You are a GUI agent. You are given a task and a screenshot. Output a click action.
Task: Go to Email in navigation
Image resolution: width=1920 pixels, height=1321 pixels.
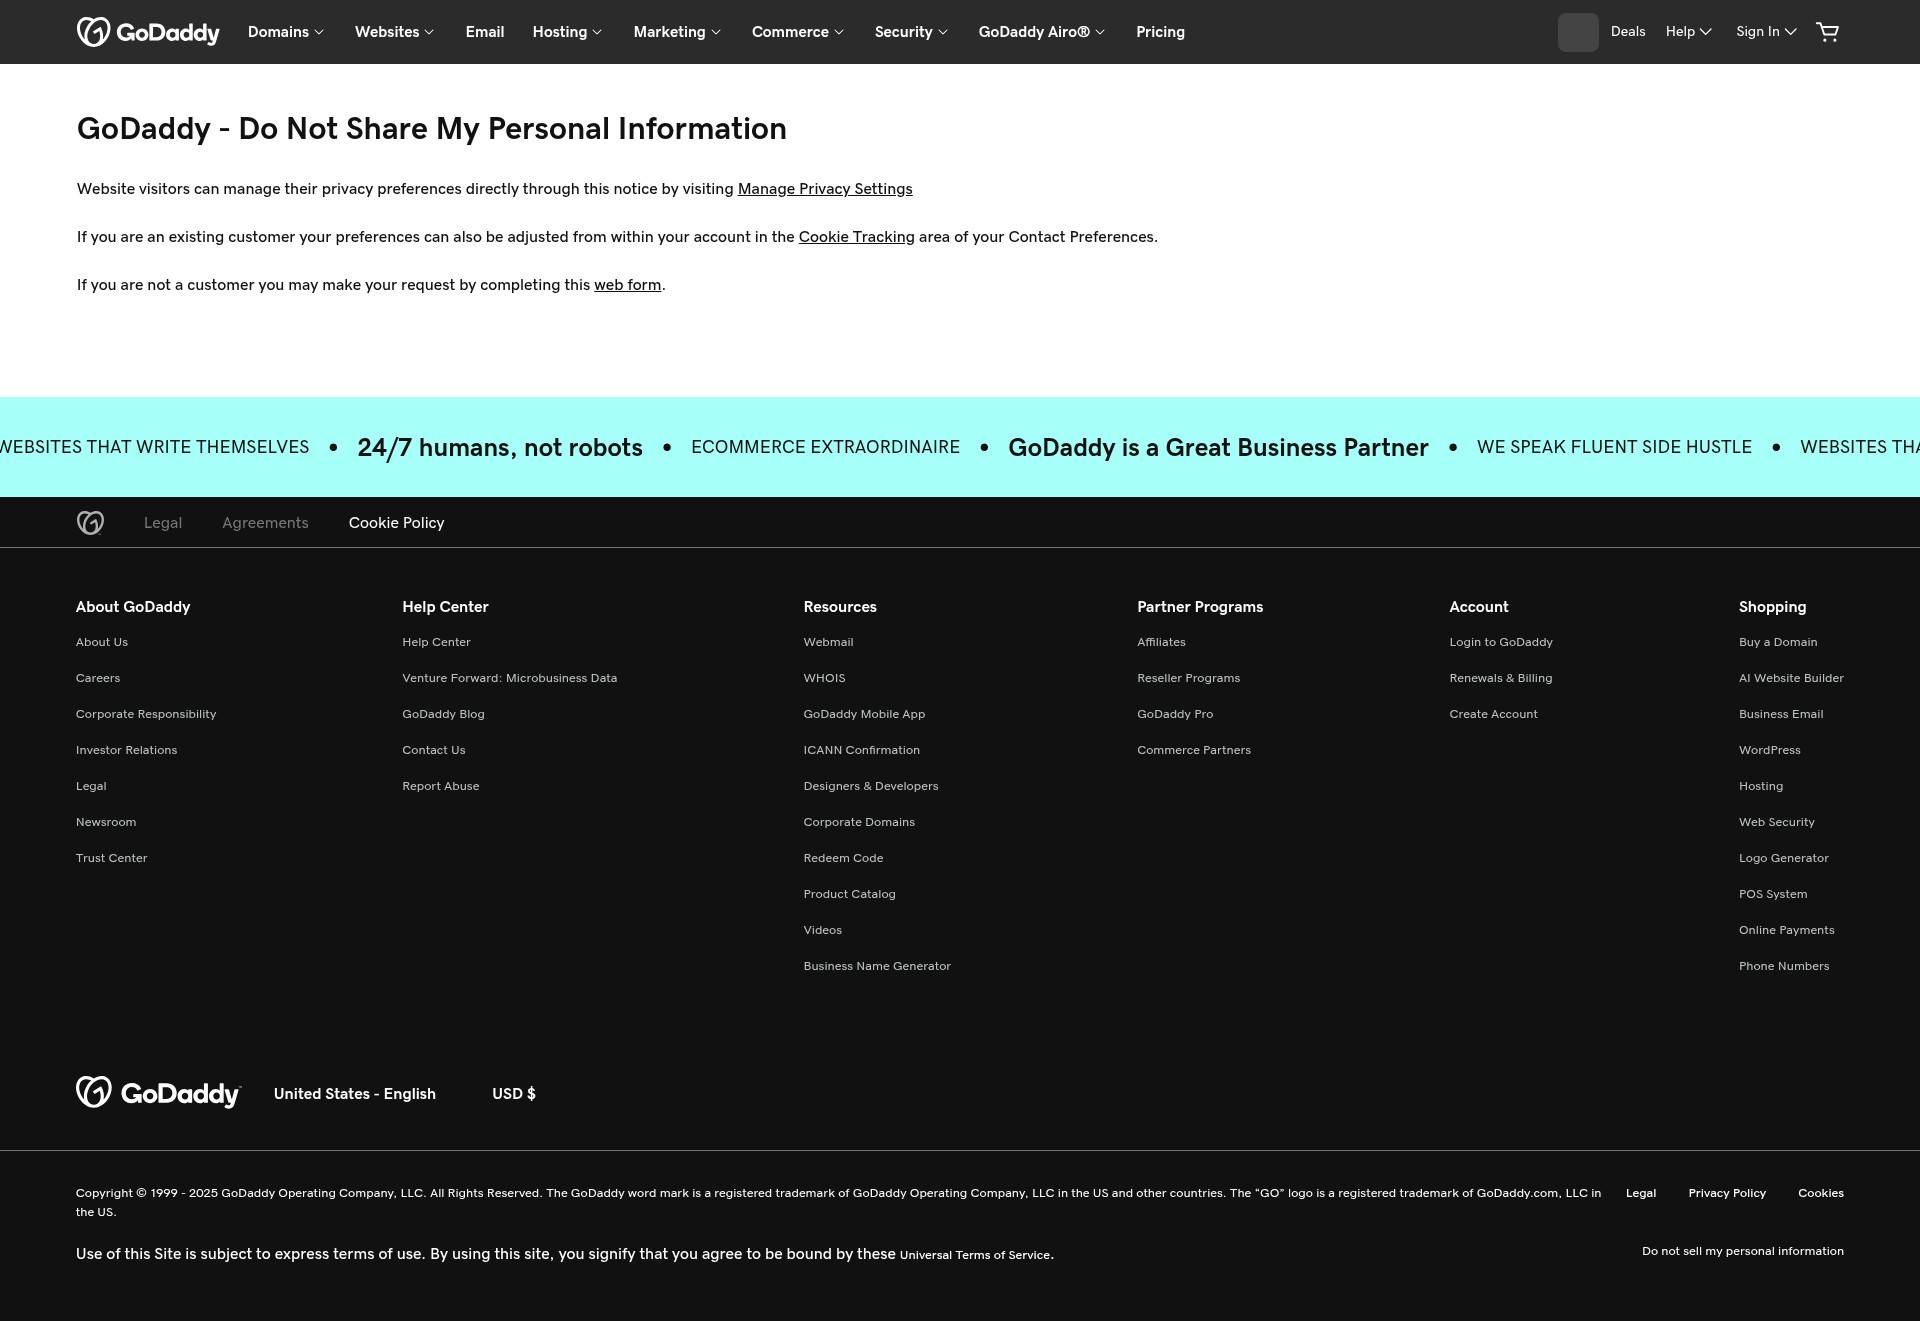[485, 32]
